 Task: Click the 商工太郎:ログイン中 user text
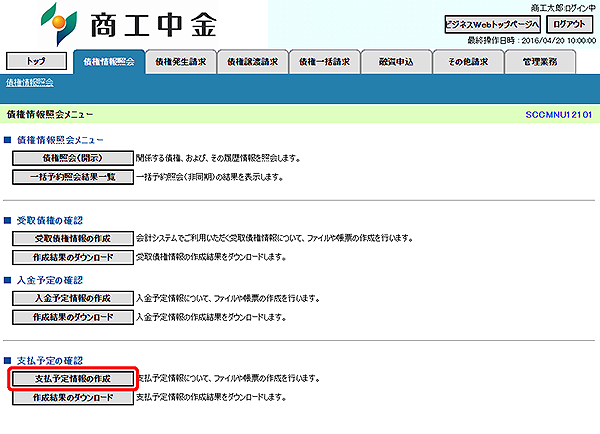(563, 8)
